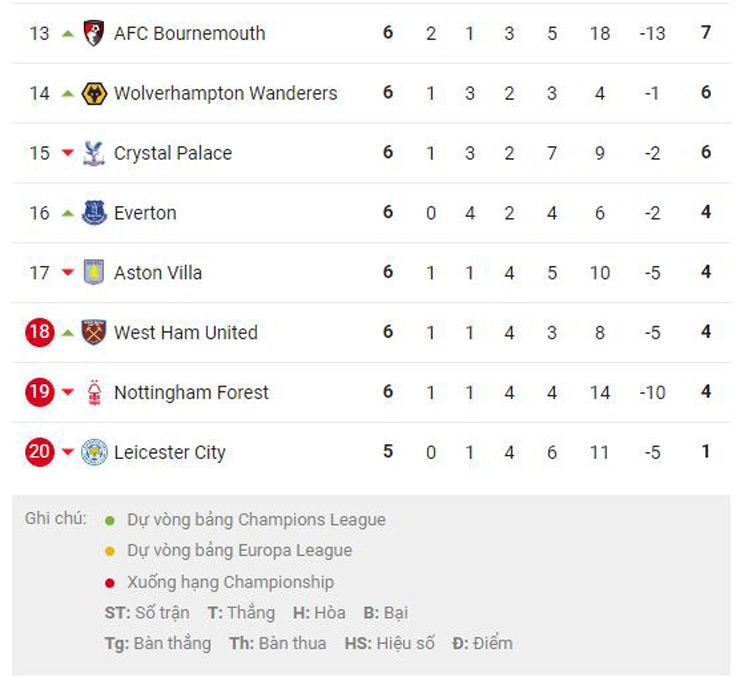Screen dimensions: 740x689
Task: Open the AFC Bournemouth team link
Action: [x=189, y=33]
